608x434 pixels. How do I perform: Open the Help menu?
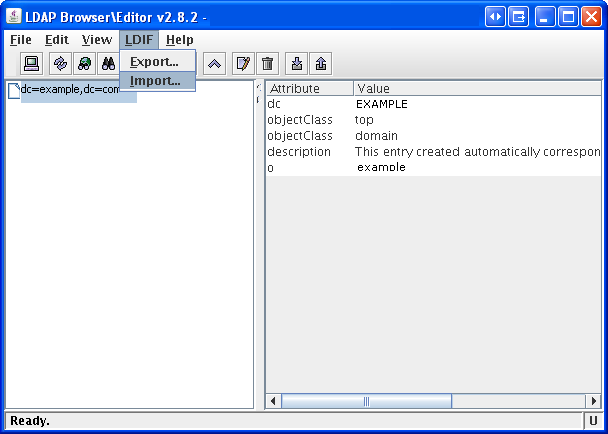(x=180, y=40)
